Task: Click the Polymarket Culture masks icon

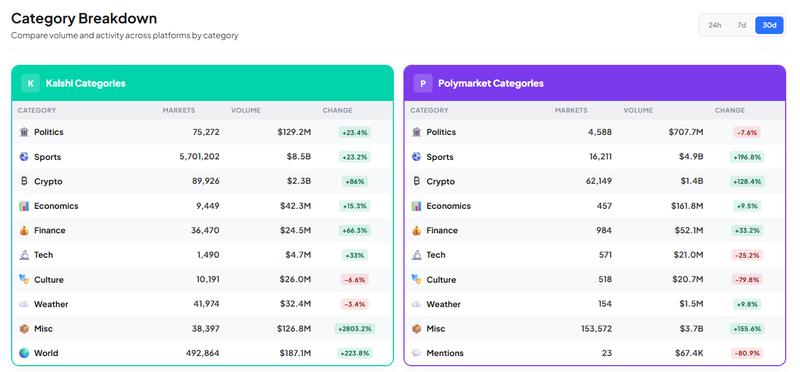Action: coord(416,280)
